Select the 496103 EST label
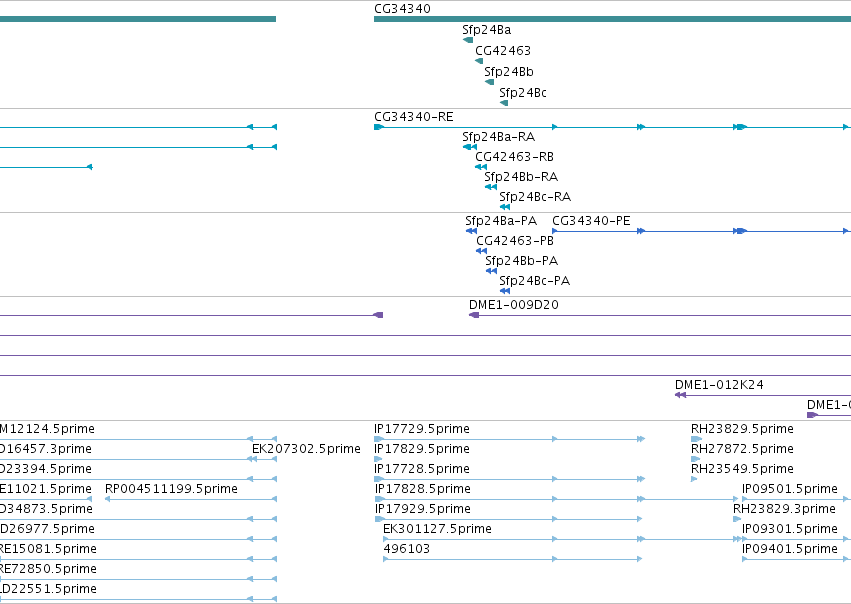The image size is (851, 604). pyautogui.click(x=407, y=549)
